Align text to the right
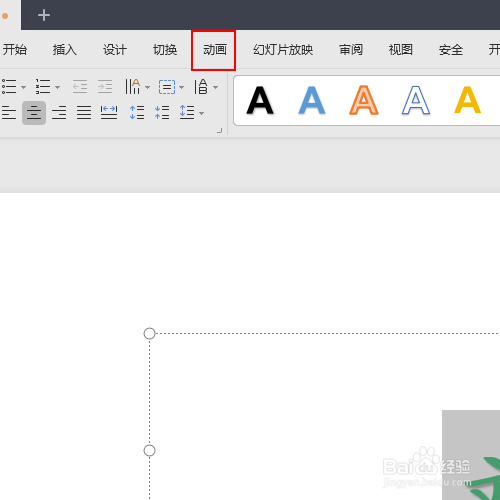 (x=59, y=113)
